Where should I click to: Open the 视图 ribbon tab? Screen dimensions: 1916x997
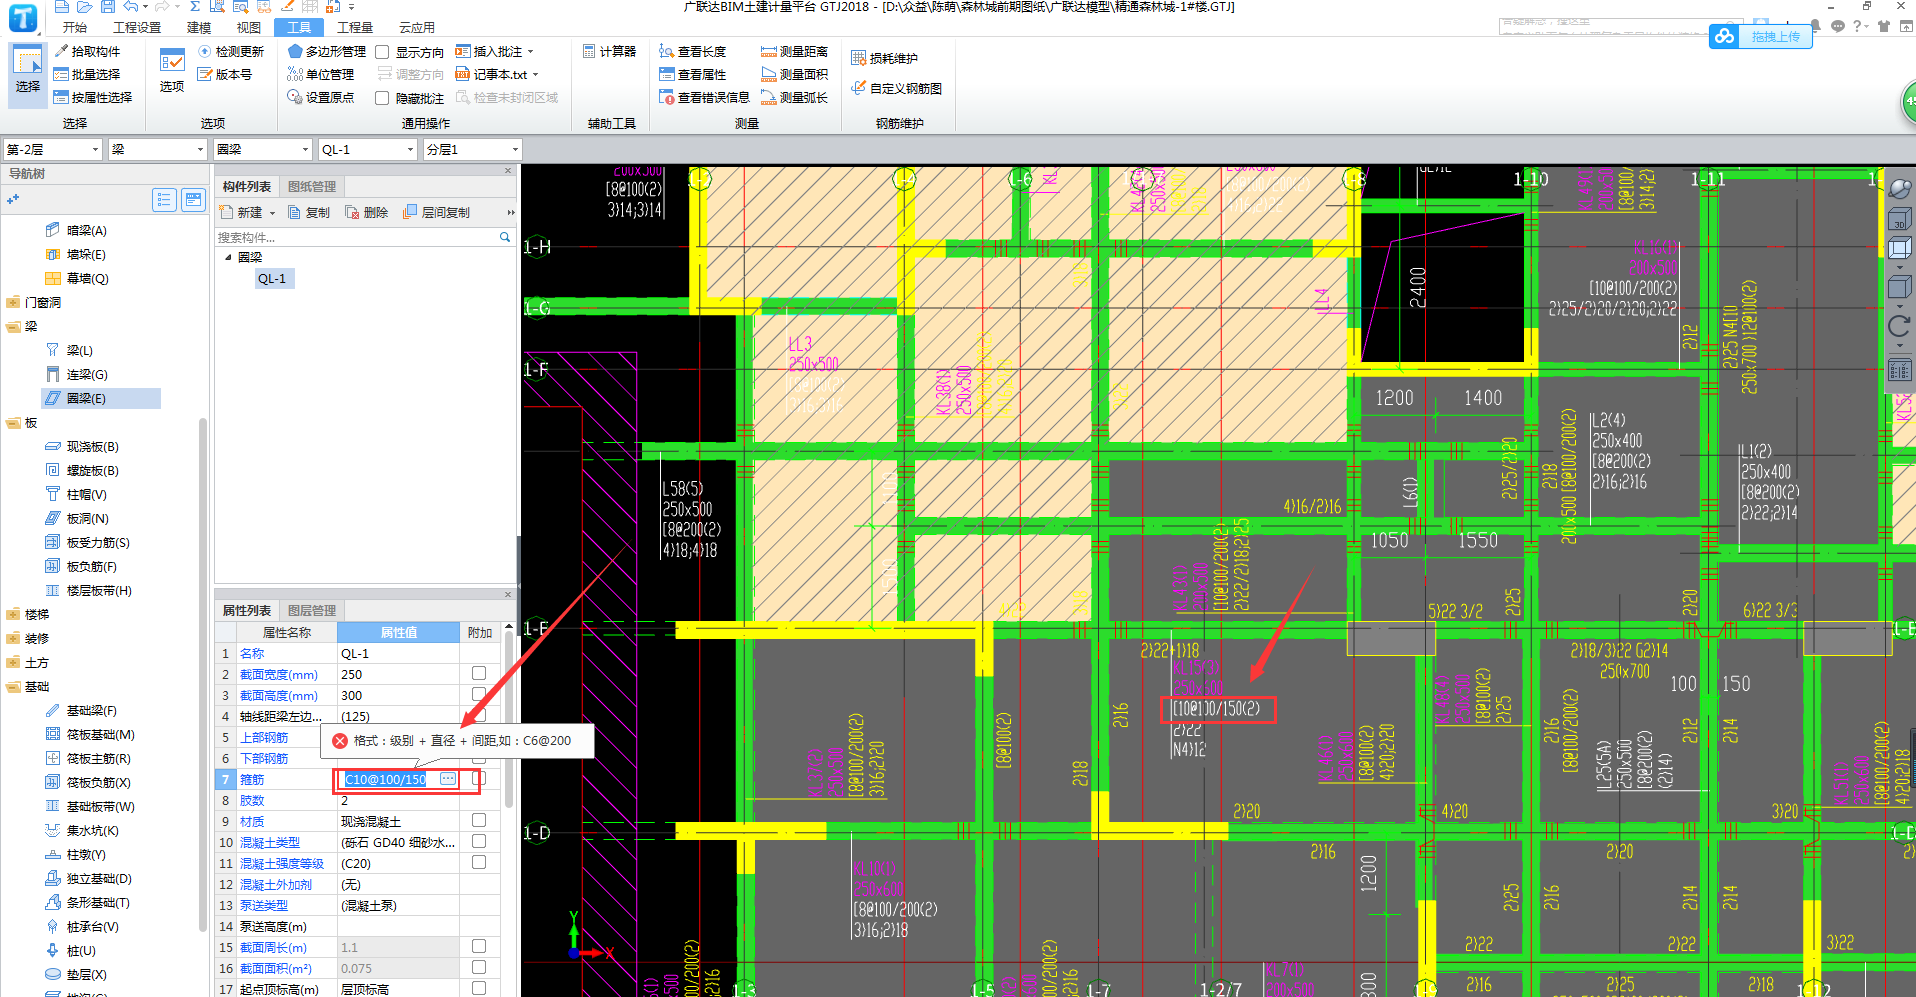pos(249,27)
